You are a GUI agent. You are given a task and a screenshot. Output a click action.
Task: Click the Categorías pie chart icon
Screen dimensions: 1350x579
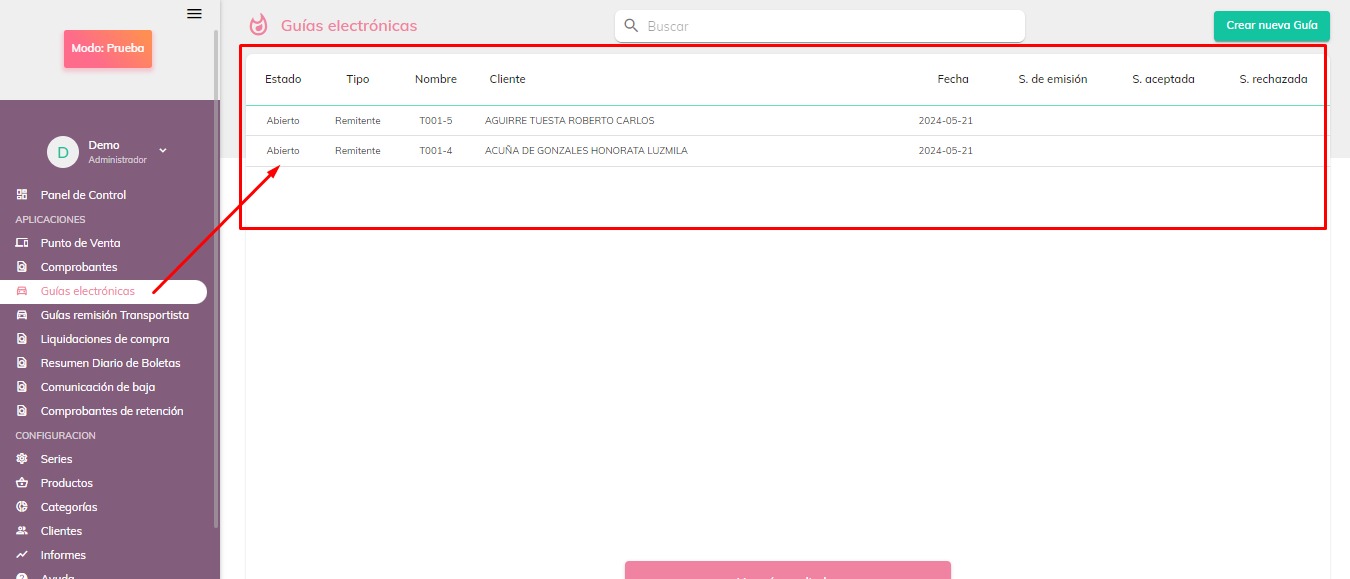(22, 507)
